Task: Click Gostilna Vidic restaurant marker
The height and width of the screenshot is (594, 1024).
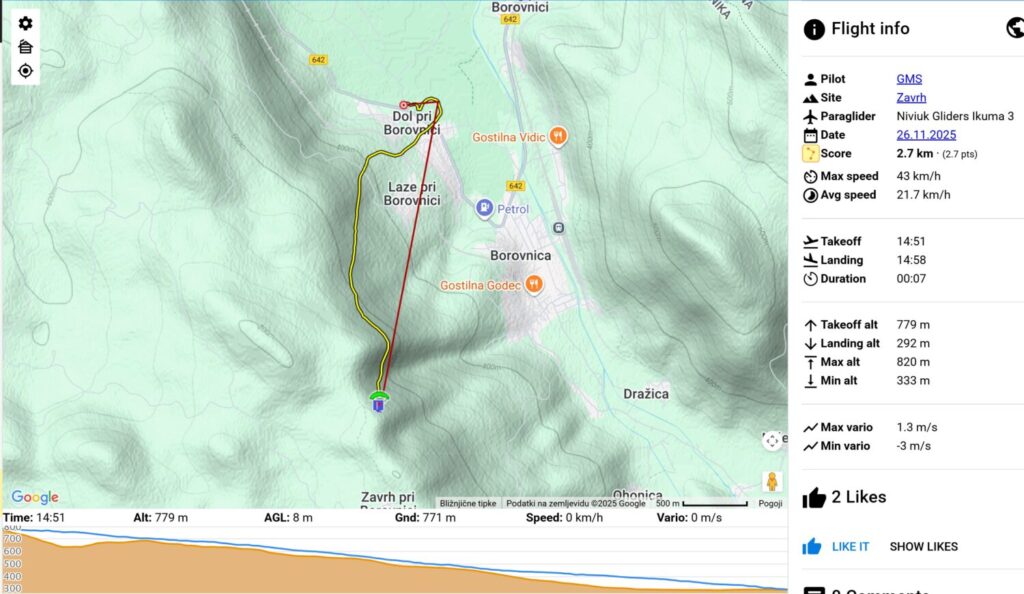Action: click(x=559, y=136)
